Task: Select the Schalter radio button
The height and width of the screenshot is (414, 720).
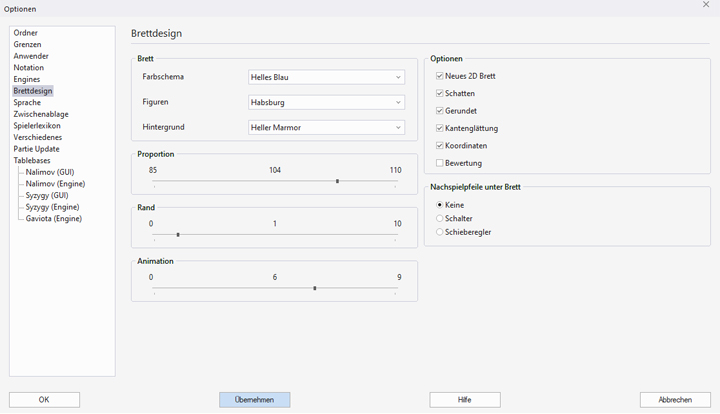Action: click(x=440, y=218)
